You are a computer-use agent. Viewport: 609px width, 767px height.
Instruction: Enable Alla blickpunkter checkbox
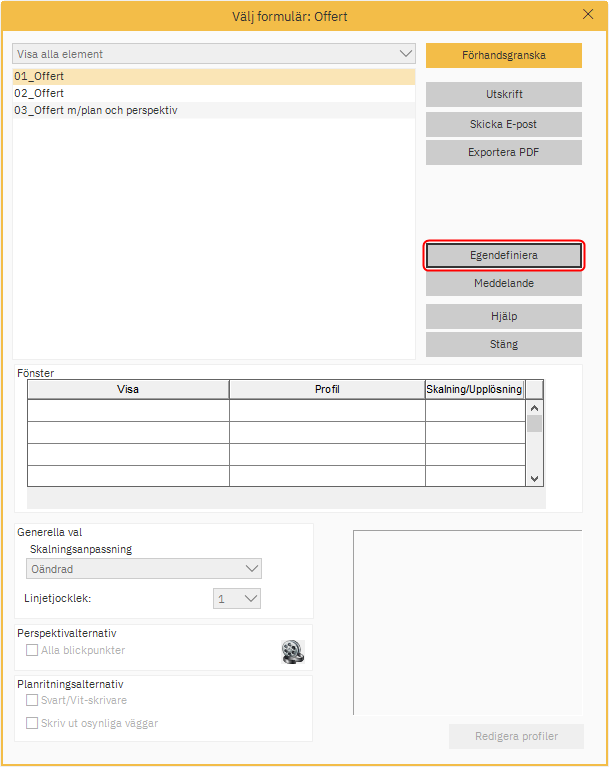32,650
